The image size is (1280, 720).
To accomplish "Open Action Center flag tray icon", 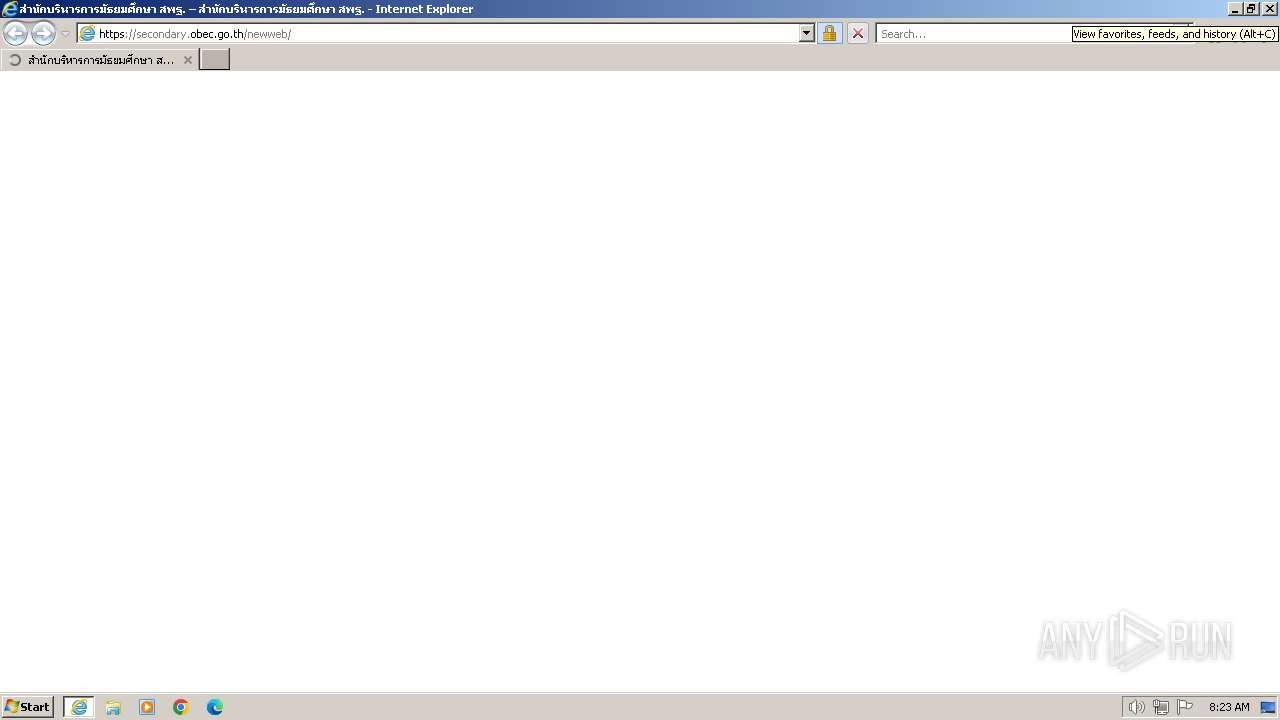I will point(1185,707).
